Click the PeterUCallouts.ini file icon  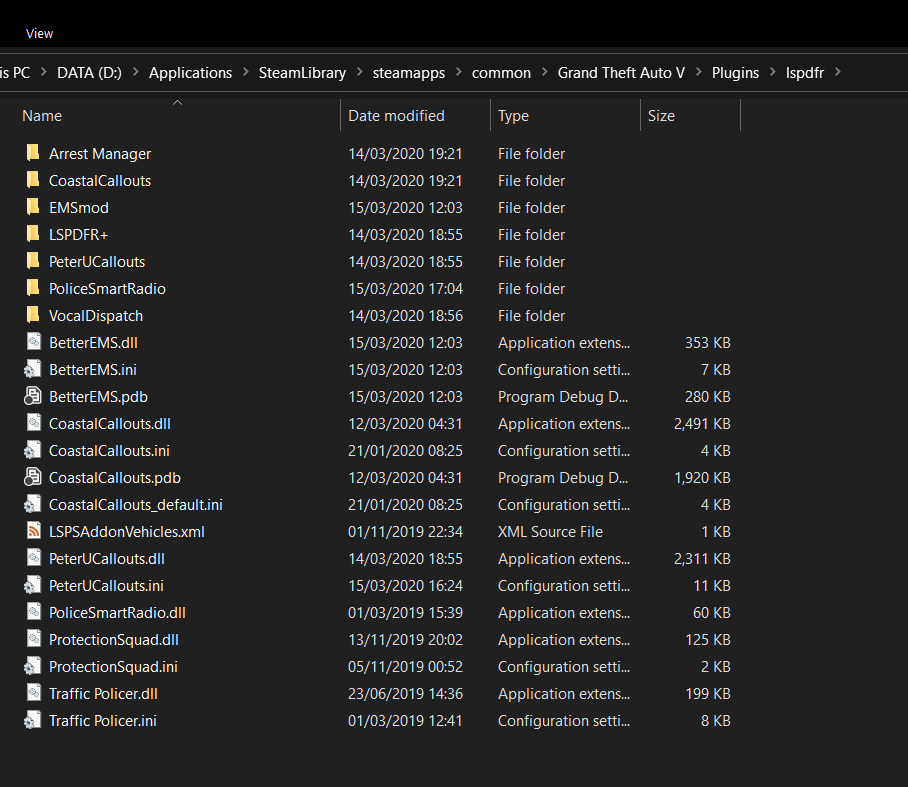[x=32, y=585]
